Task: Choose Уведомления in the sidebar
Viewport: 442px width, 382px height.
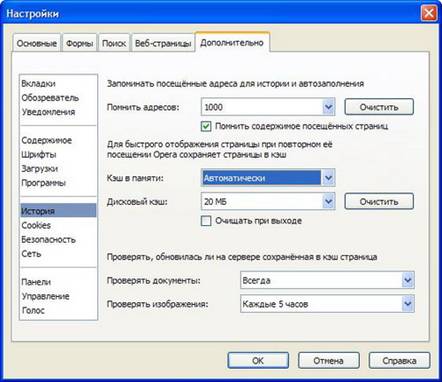Action: click(48, 112)
